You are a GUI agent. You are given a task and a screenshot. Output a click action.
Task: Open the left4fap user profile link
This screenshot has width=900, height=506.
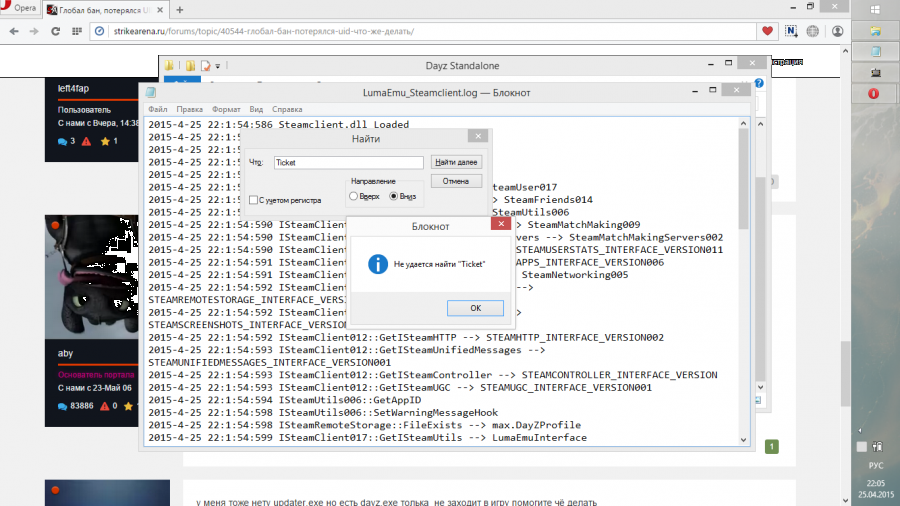coord(73,88)
